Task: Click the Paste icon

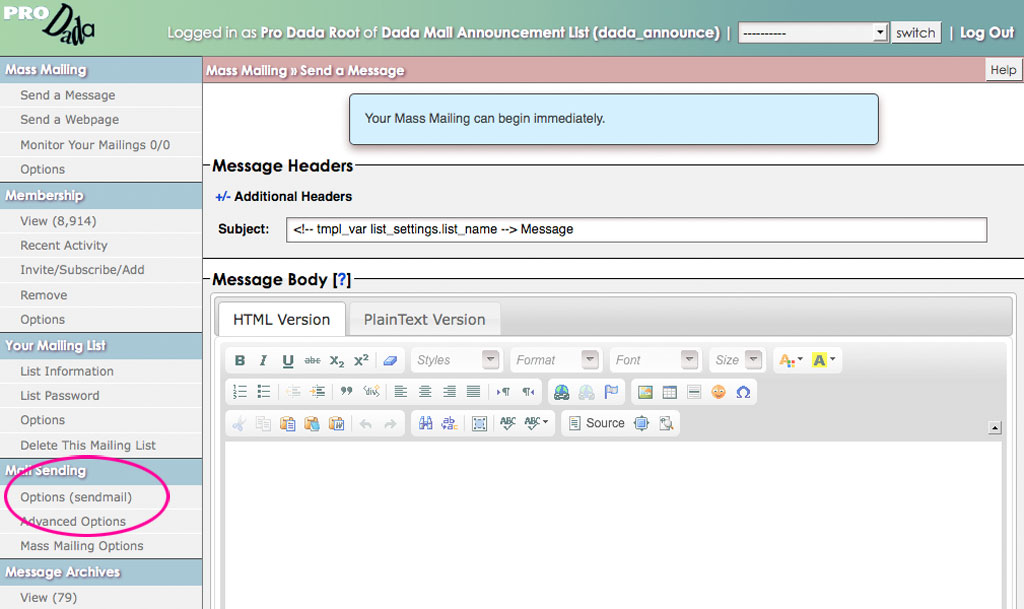Action: point(287,424)
